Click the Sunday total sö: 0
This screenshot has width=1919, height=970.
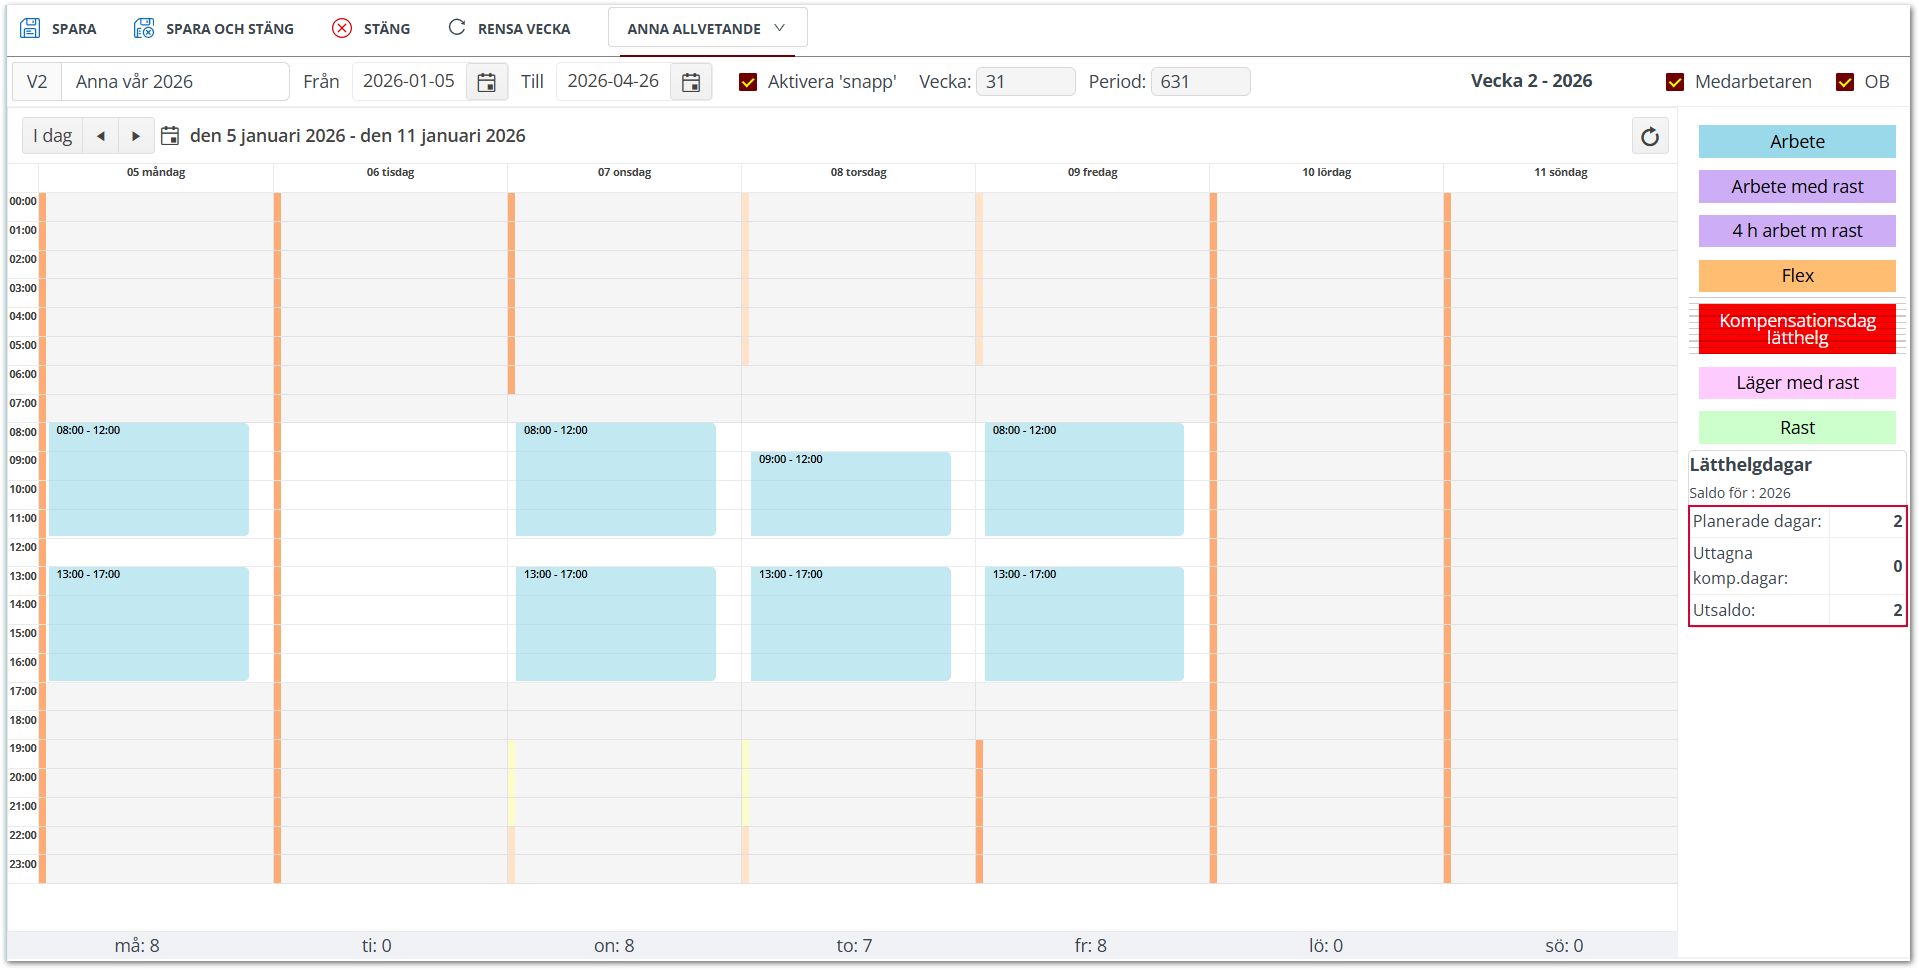[1564, 946]
